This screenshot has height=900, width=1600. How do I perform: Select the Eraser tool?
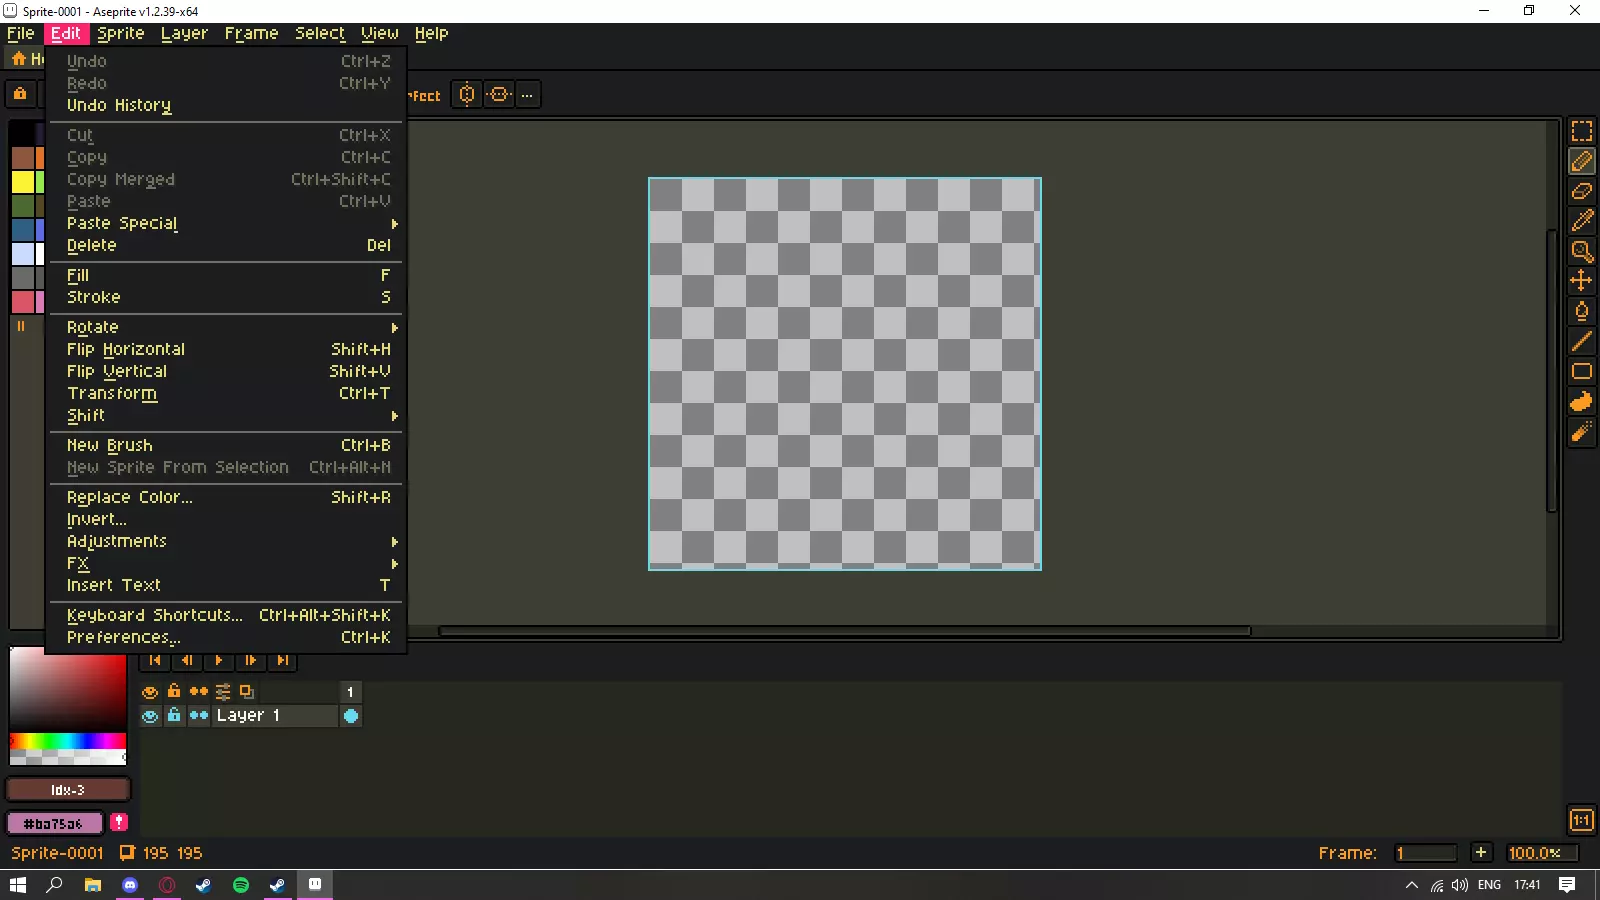coord(1581,191)
